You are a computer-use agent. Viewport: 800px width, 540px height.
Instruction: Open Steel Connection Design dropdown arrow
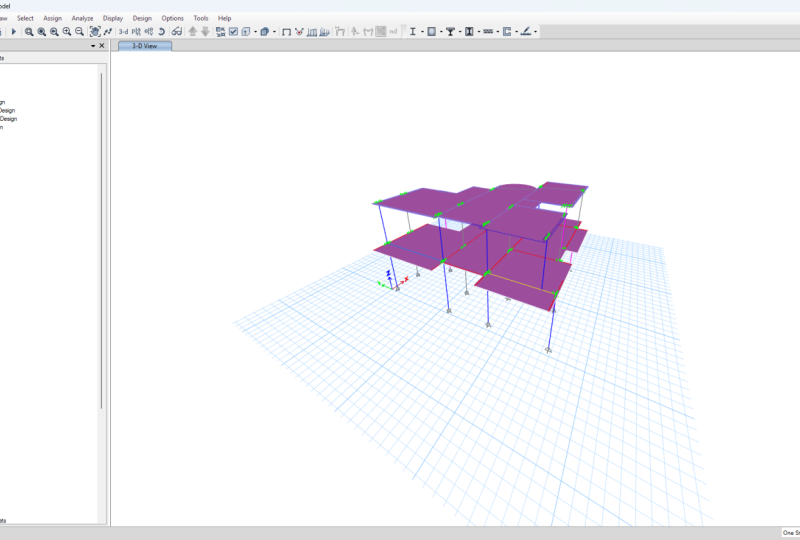point(535,32)
